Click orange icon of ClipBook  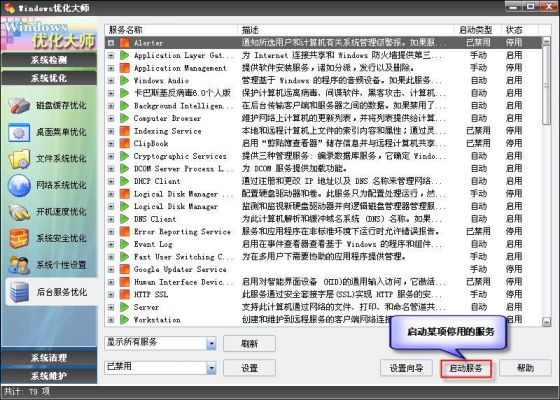click(x=125, y=143)
